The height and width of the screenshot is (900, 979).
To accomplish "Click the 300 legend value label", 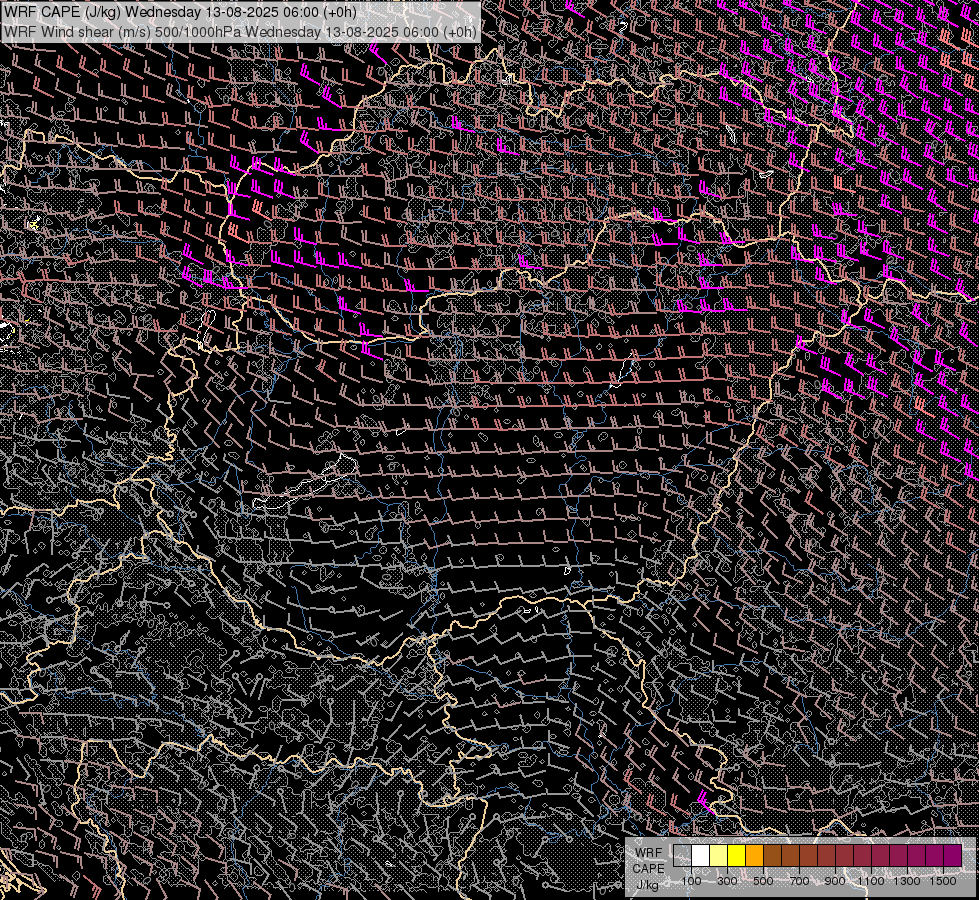I will pos(727,881).
